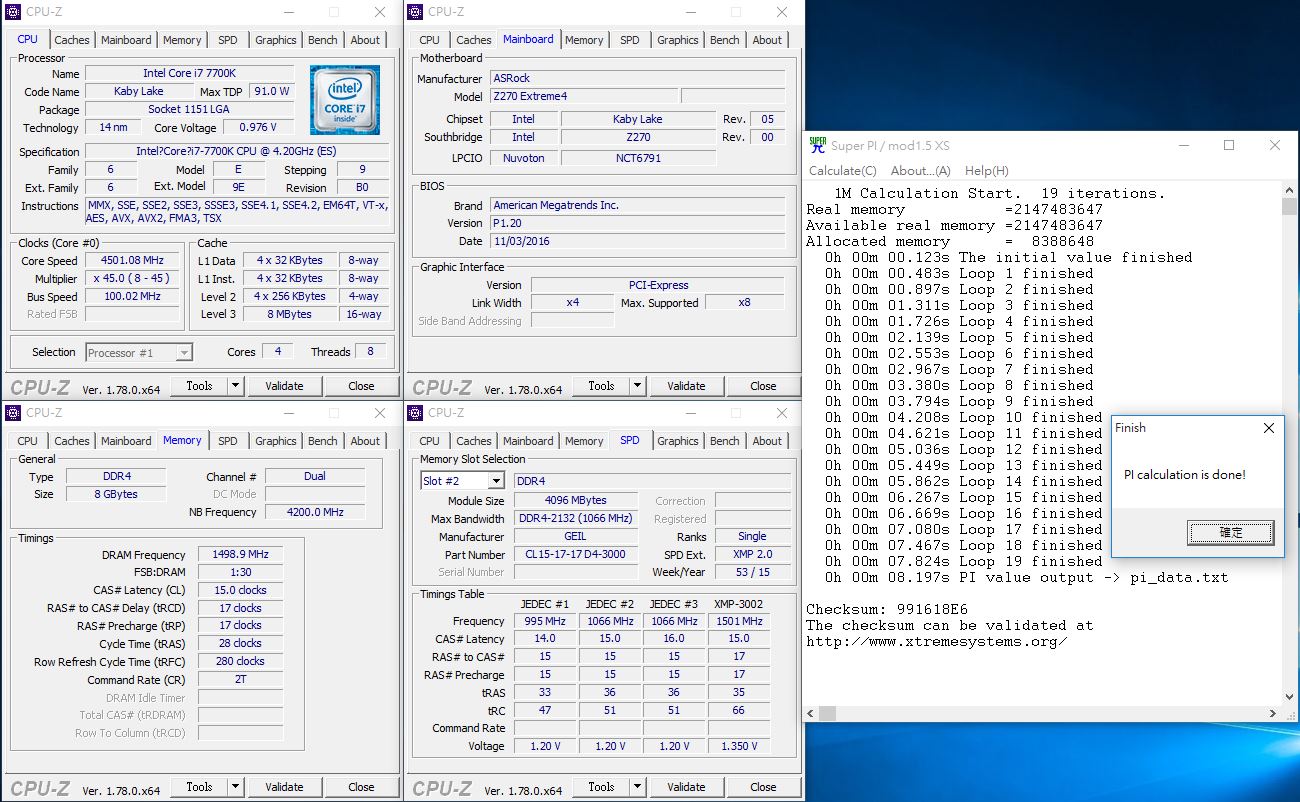
Task: Click Close button in CPU-Z SPD window
Action: (763, 787)
